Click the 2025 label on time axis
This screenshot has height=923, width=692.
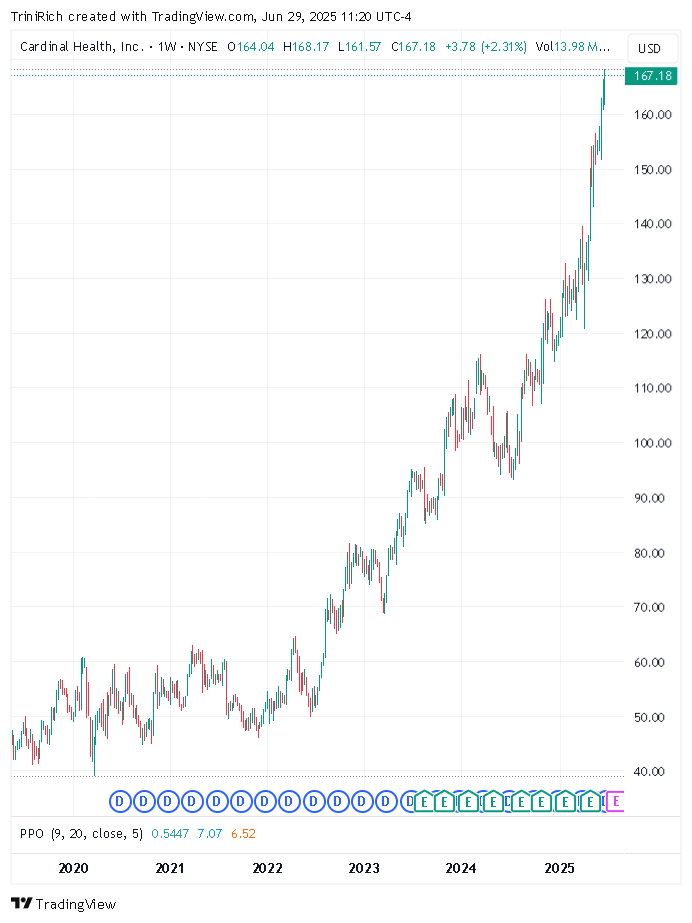tap(560, 868)
